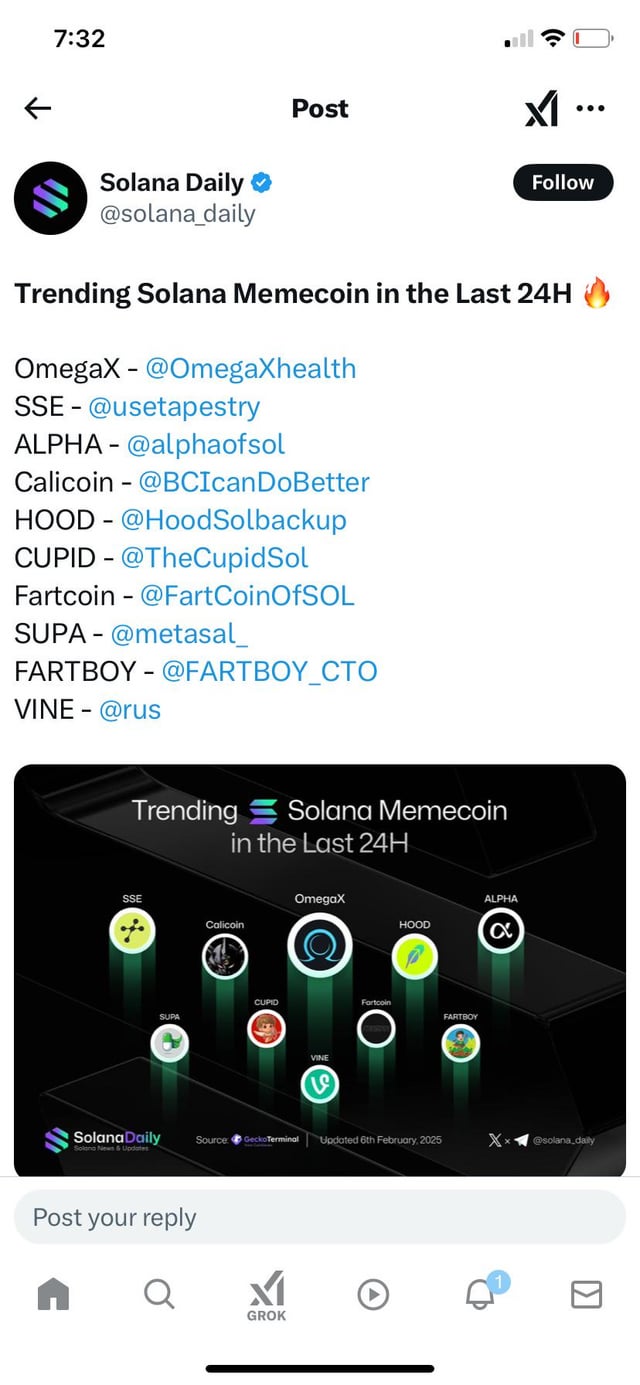Tap the @HoodSolbackup mention
The width and height of the screenshot is (640, 1385).
[x=233, y=520]
